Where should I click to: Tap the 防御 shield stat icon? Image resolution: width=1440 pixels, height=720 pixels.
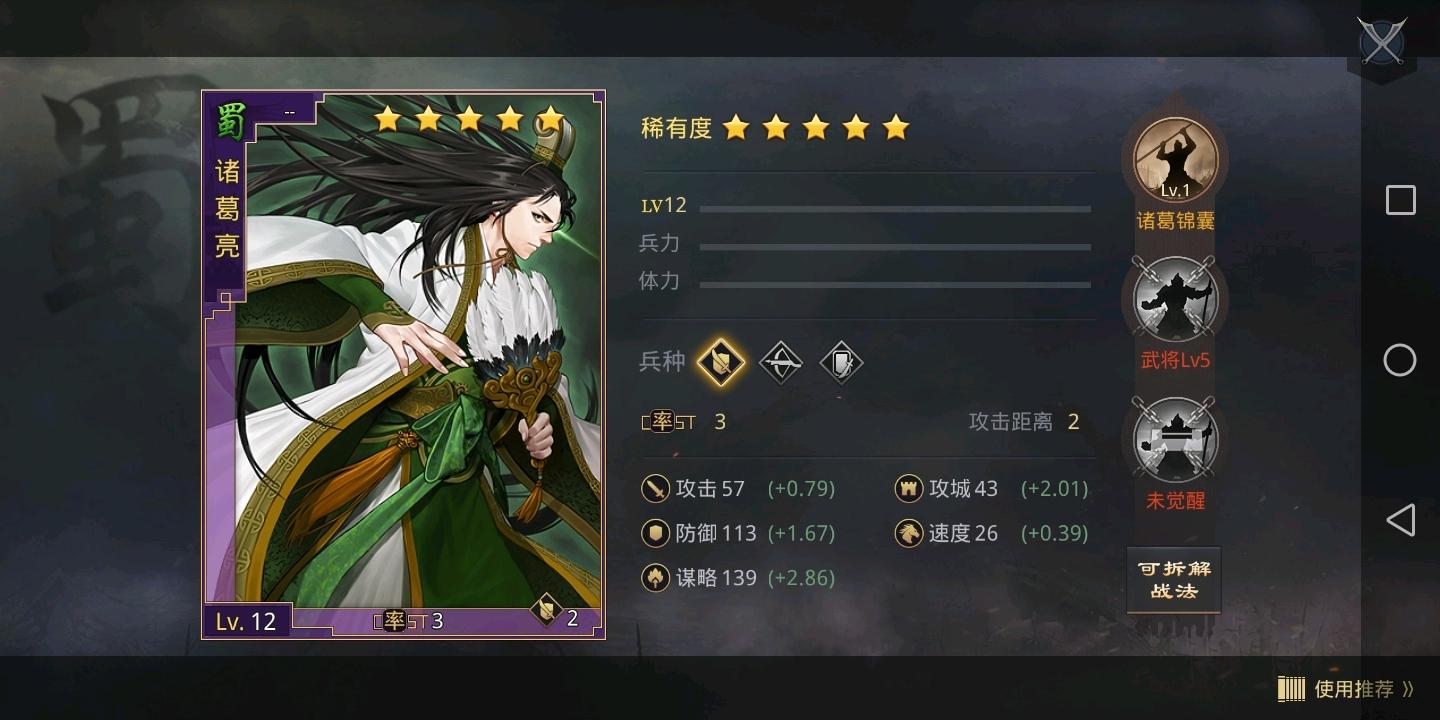655,533
